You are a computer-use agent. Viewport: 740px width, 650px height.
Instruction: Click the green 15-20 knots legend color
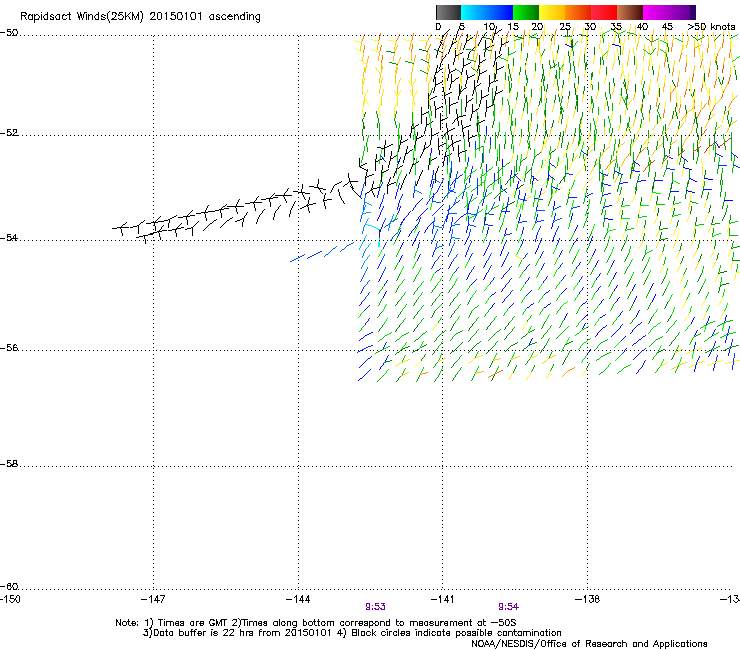526,12
